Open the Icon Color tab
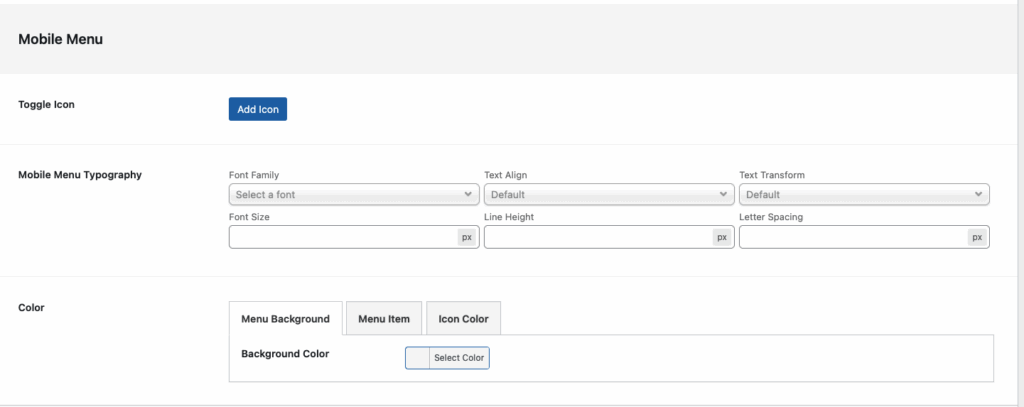 pyautogui.click(x=463, y=319)
